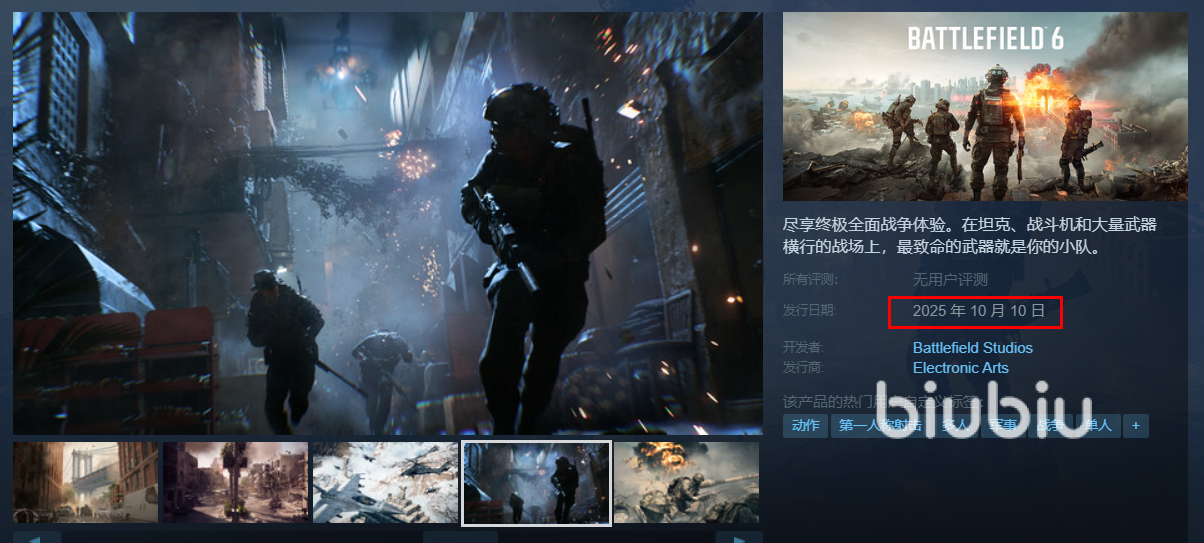Select the 单人 tag
This screenshot has width=1204, height=543.
[x=1098, y=426]
